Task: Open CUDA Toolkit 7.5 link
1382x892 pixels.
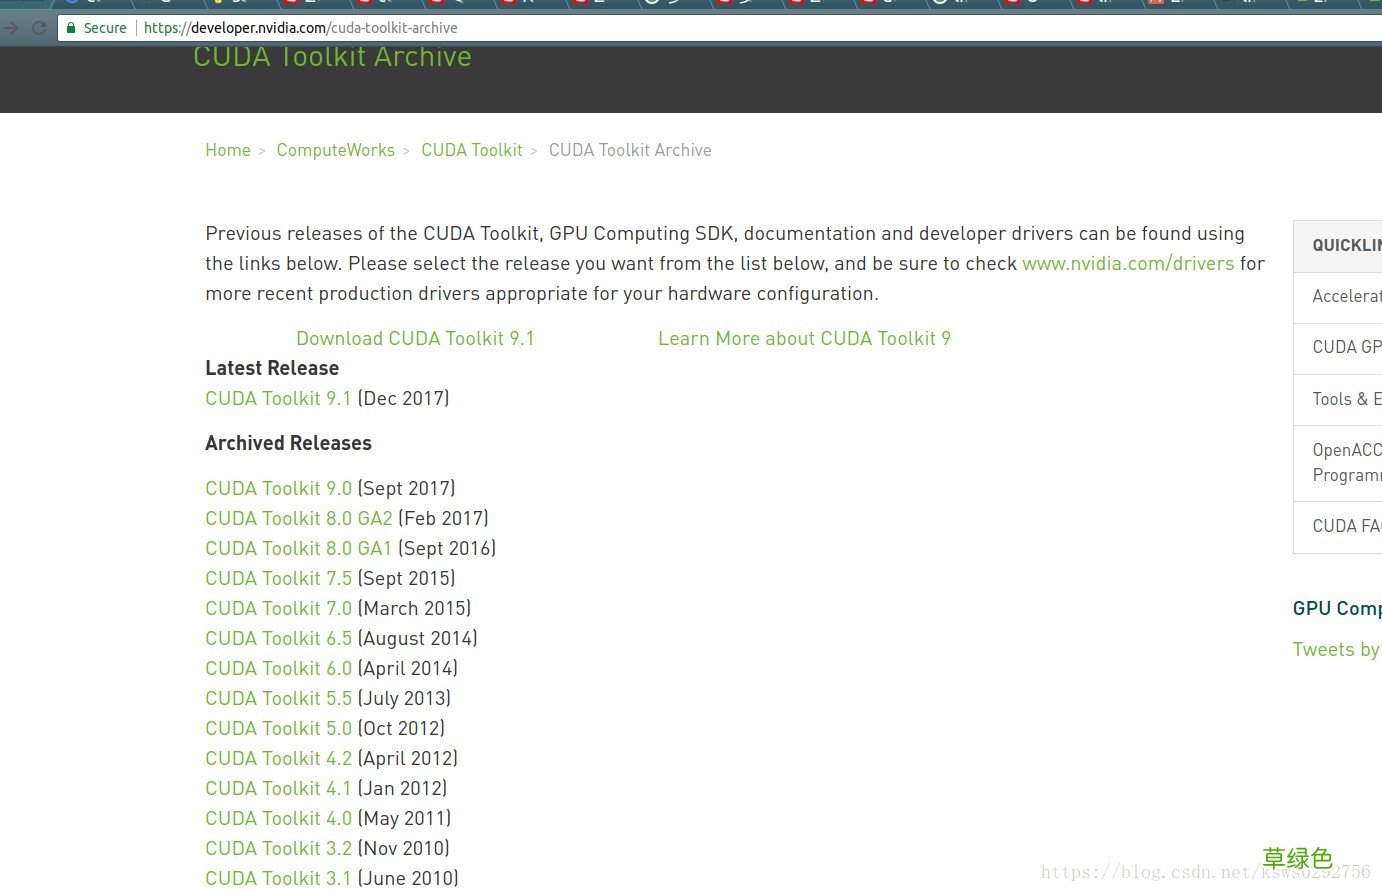Action: click(279, 579)
